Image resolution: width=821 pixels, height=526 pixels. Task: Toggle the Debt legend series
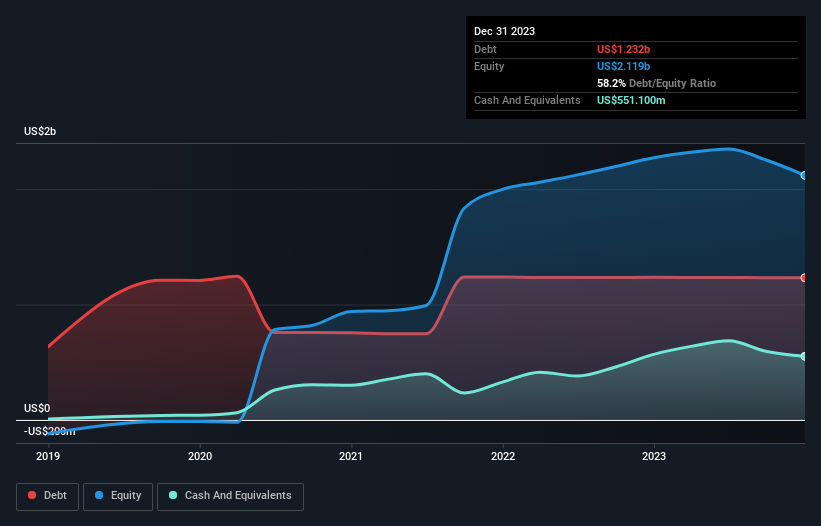pyautogui.click(x=47, y=496)
